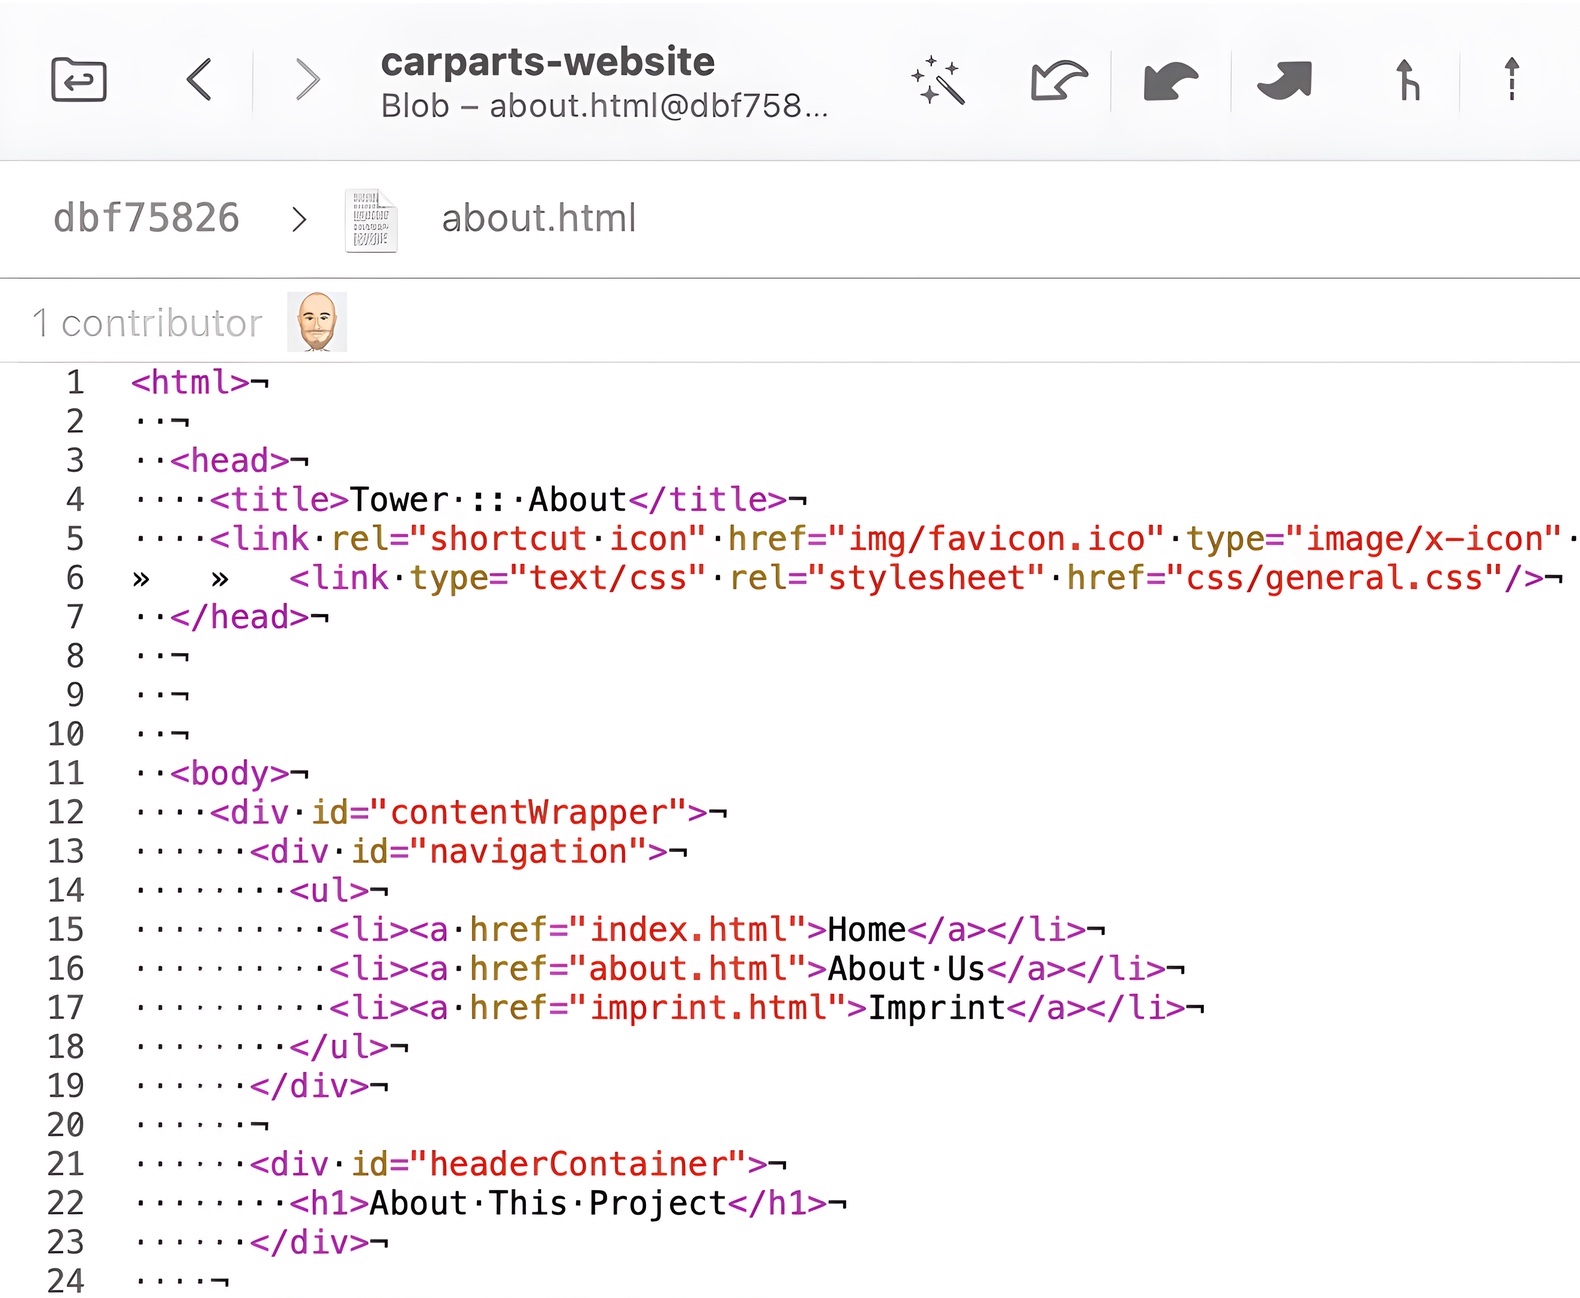Click the "1 contributor" label

pyautogui.click(x=147, y=323)
